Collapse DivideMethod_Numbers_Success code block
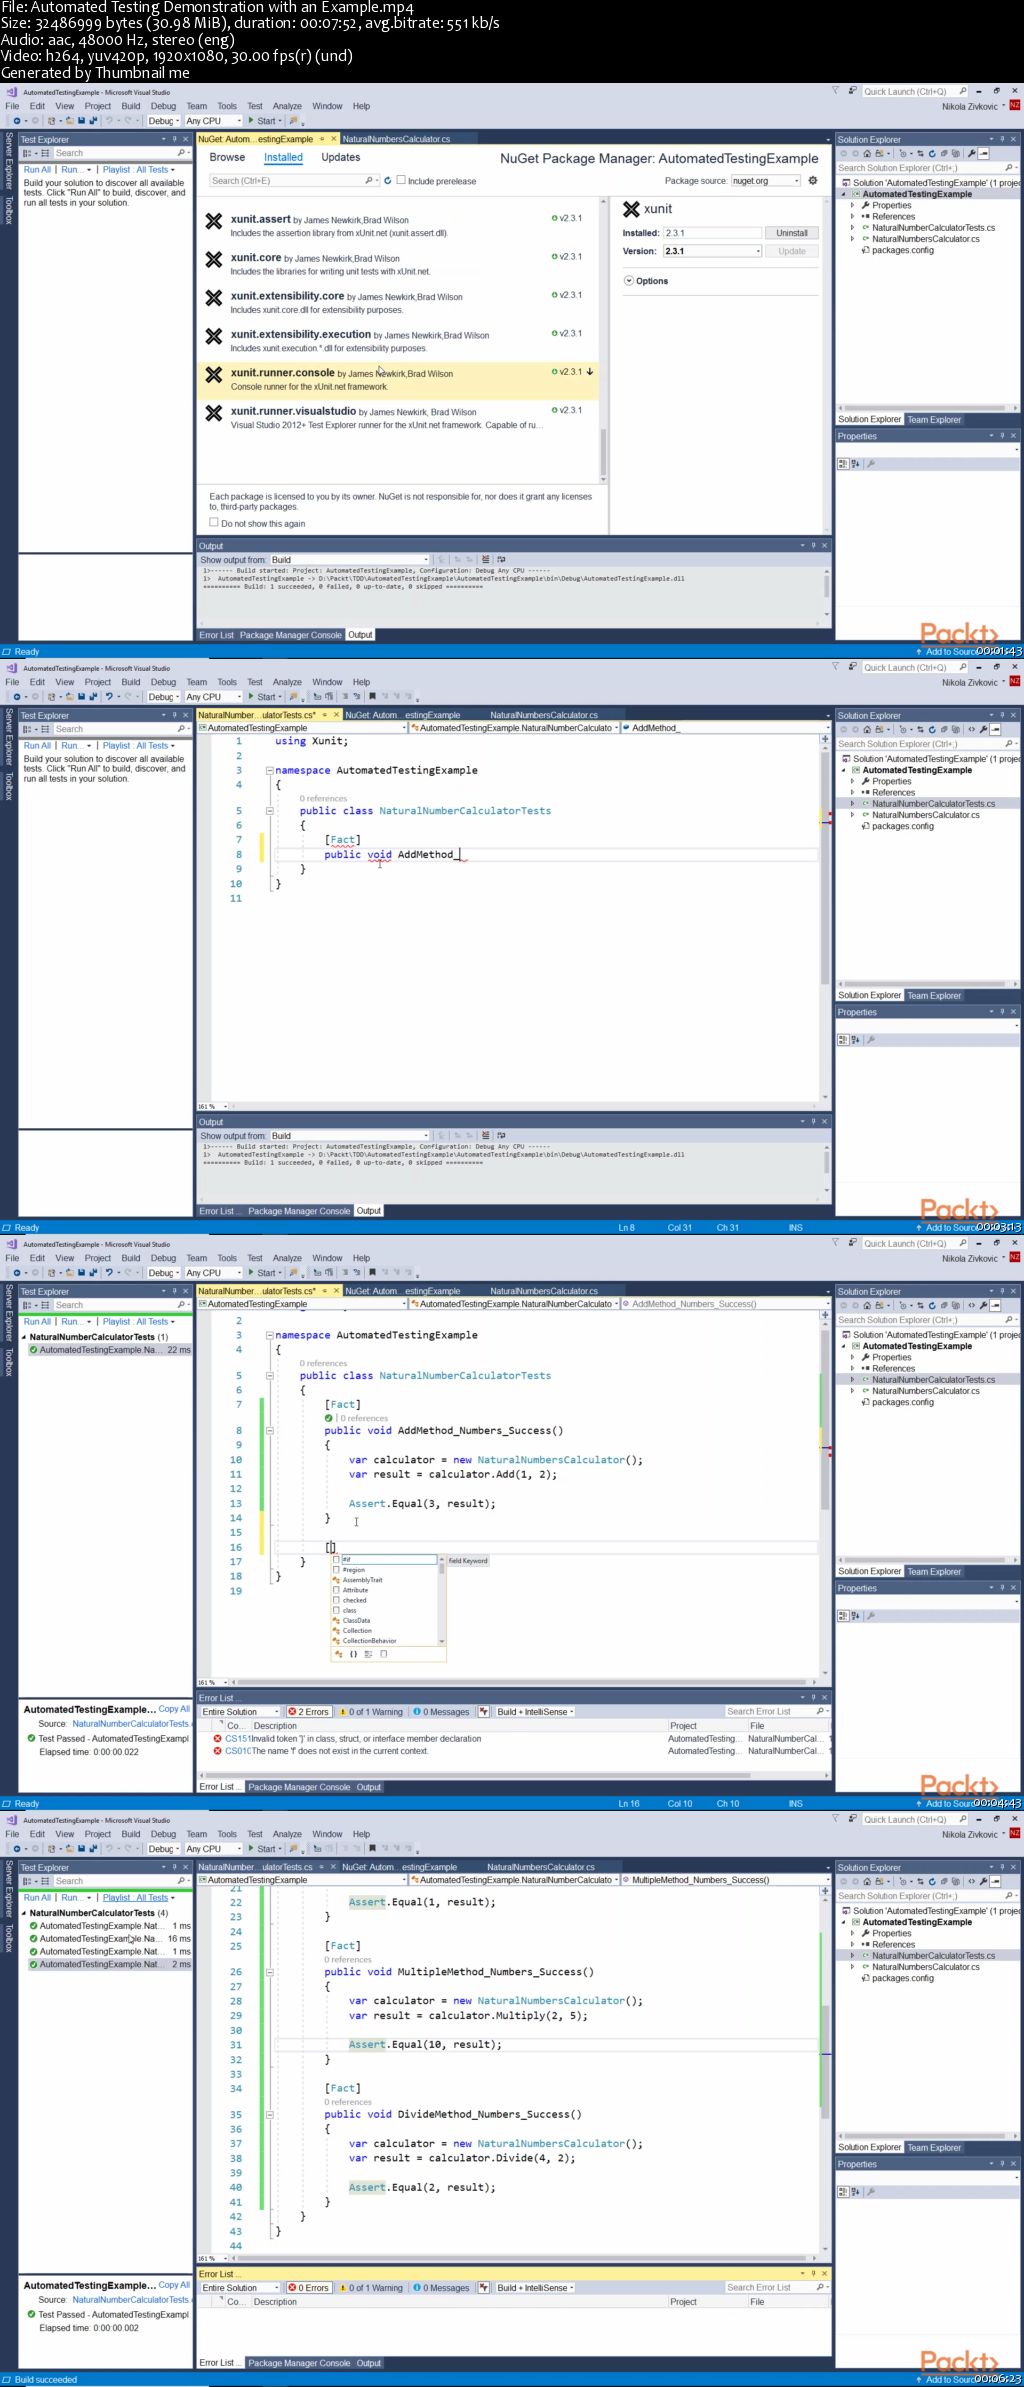Image resolution: width=1024 pixels, height=2387 pixels. [269, 2115]
